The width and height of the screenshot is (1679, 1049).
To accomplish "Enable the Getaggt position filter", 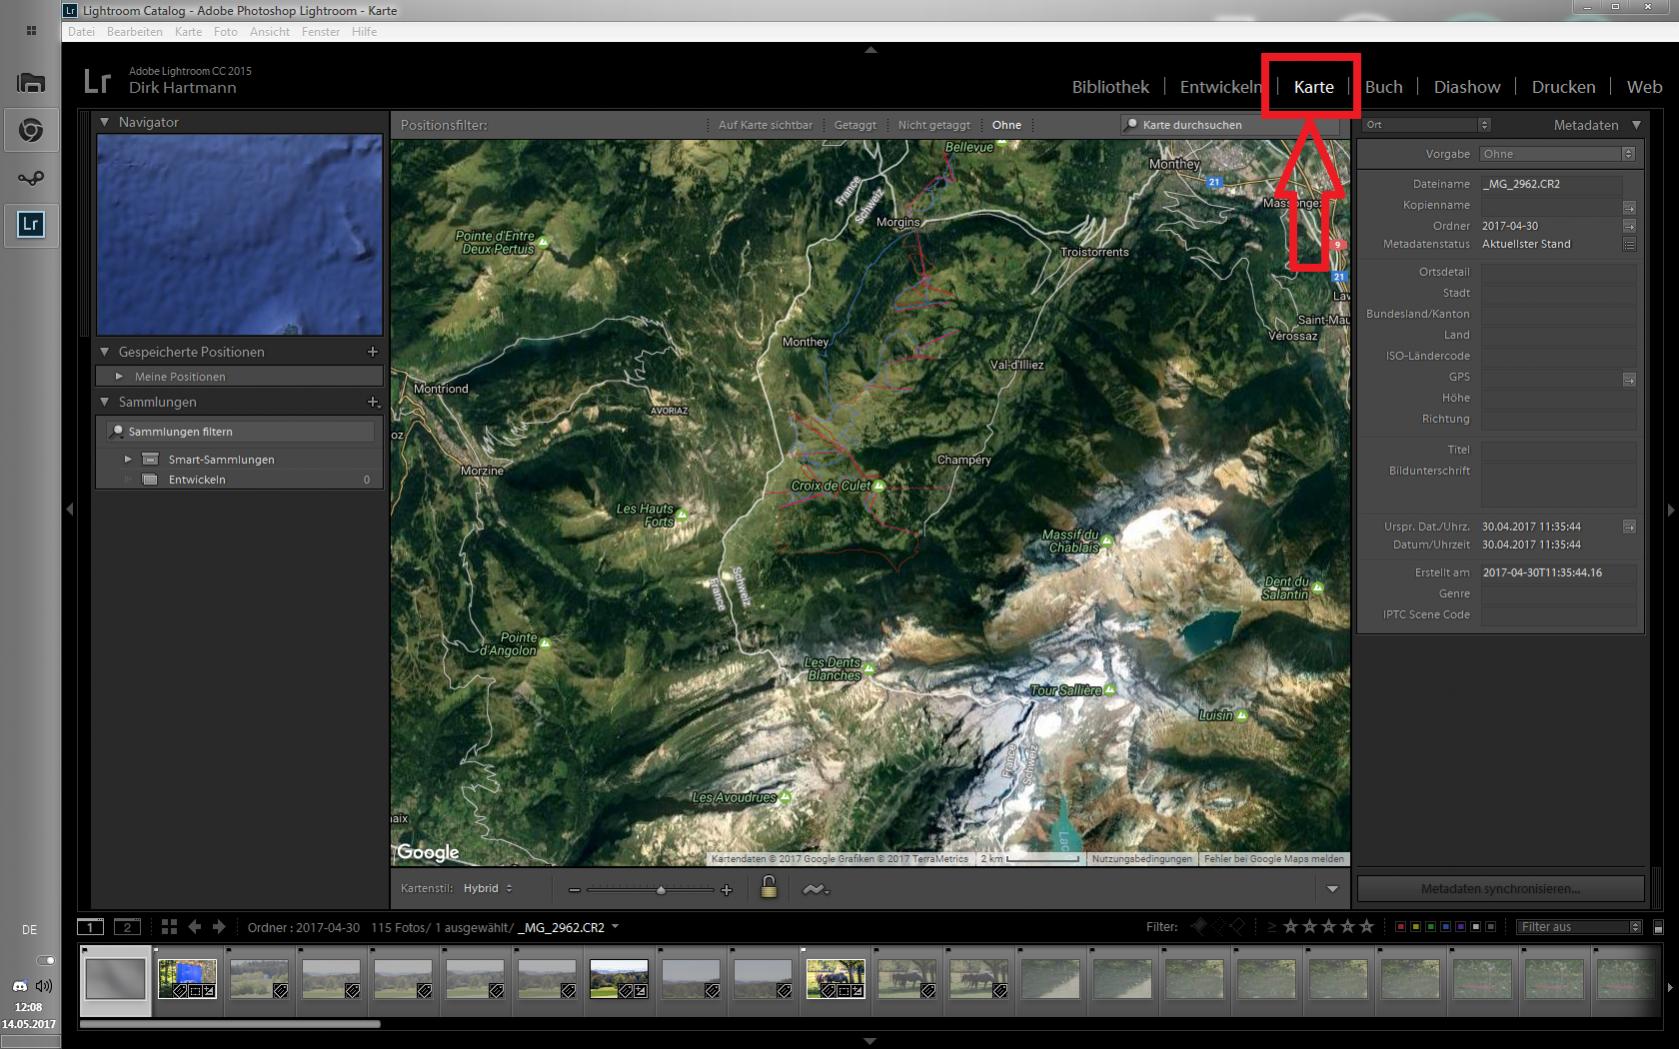I will click(855, 125).
